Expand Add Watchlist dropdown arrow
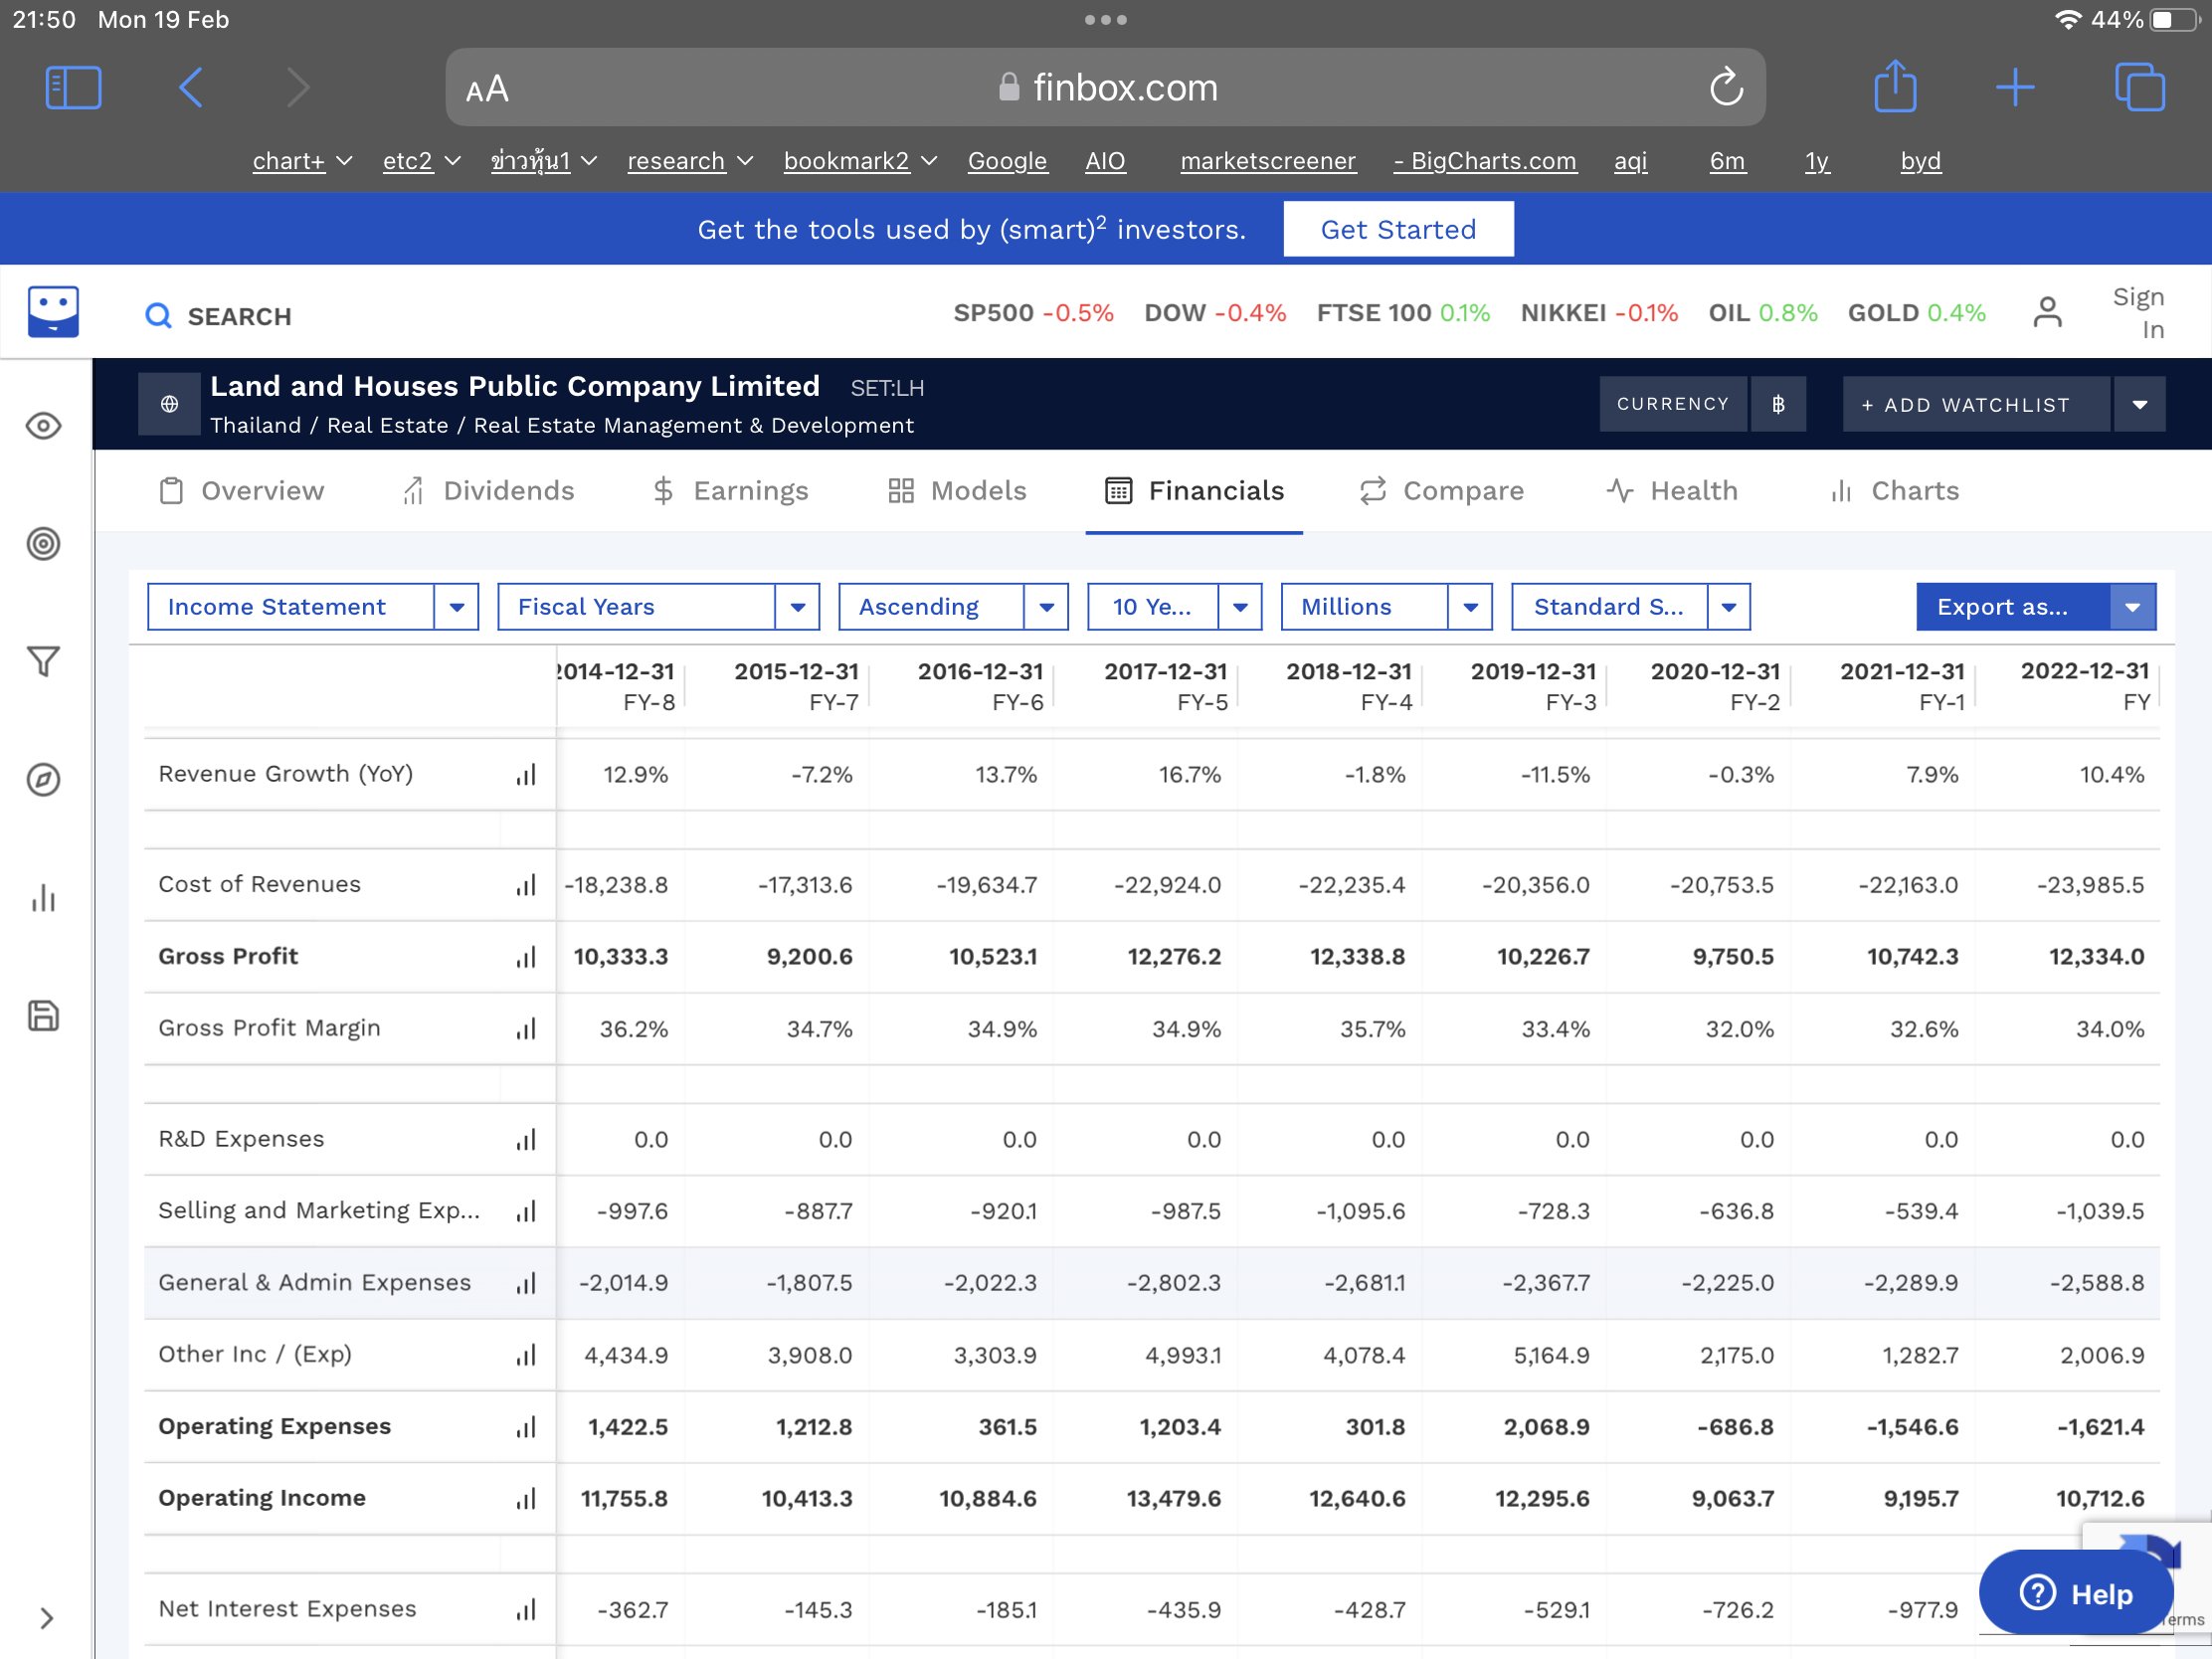The height and width of the screenshot is (1659, 2212). [2140, 405]
